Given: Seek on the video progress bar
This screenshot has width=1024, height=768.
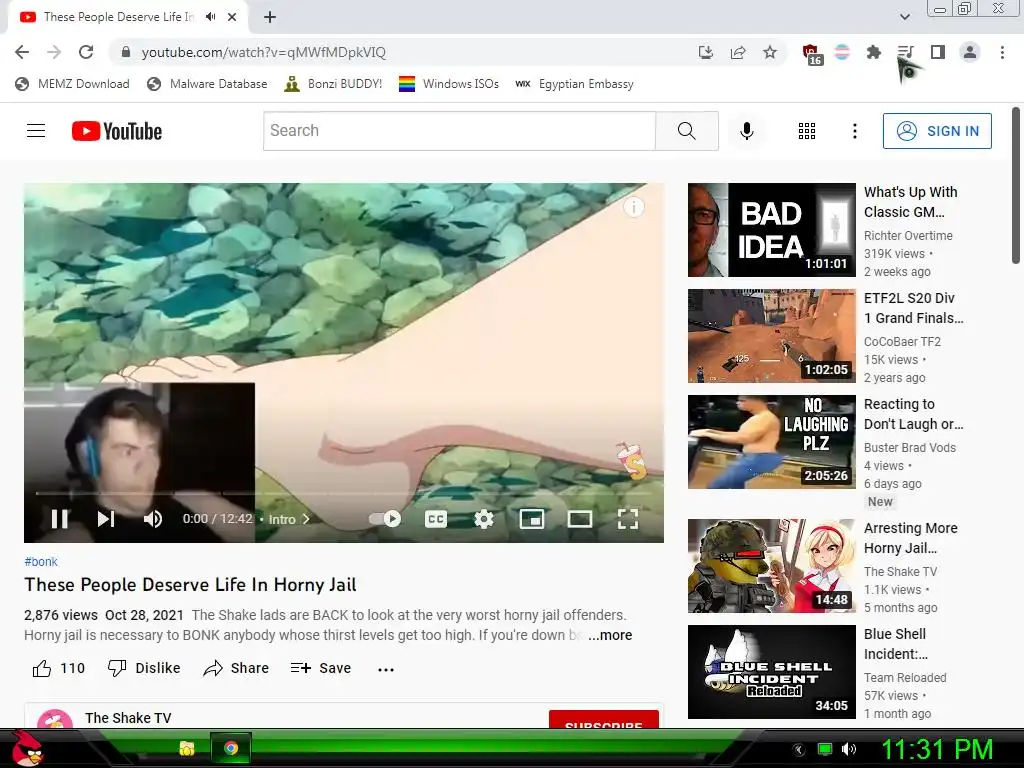Looking at the screenshot, I should 344,494.
